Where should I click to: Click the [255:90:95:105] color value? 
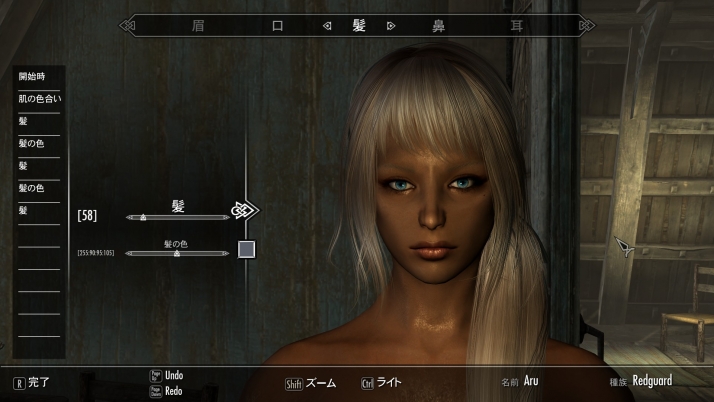click(96, 253)
